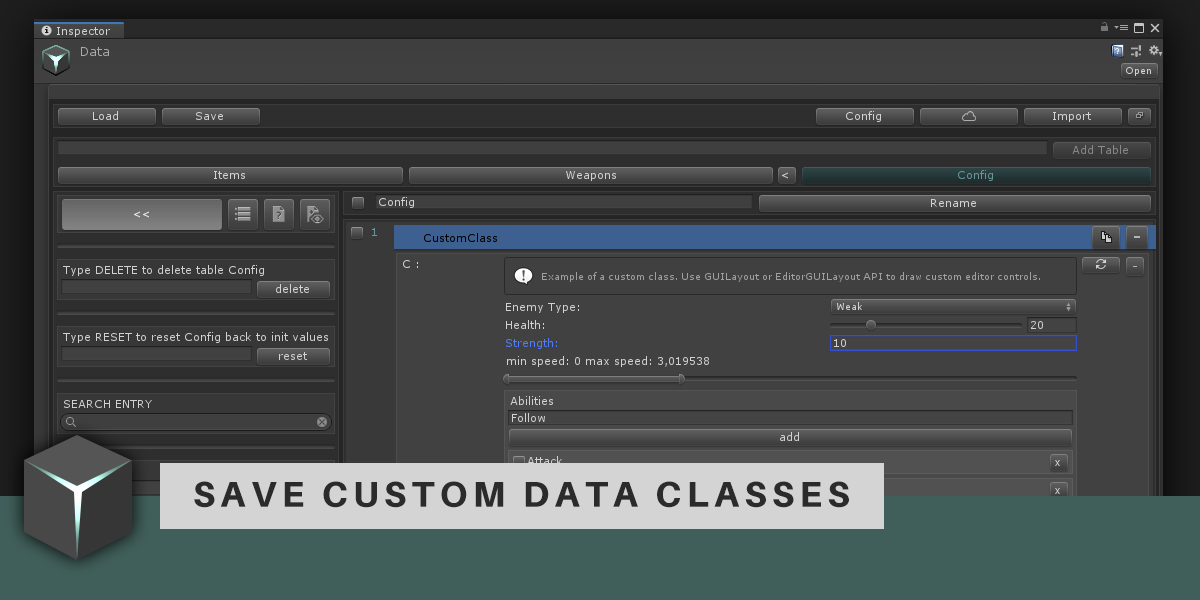Click the Health slider

(925, 325)
